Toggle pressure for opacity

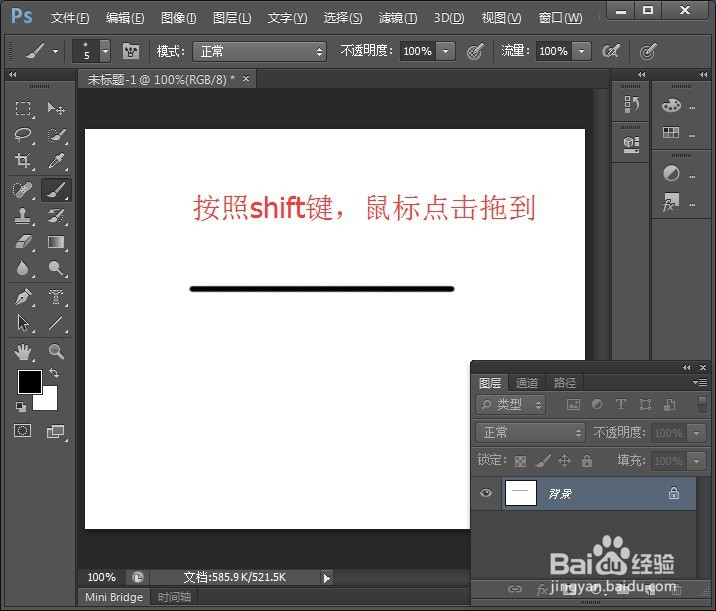[x=475, y=51]
